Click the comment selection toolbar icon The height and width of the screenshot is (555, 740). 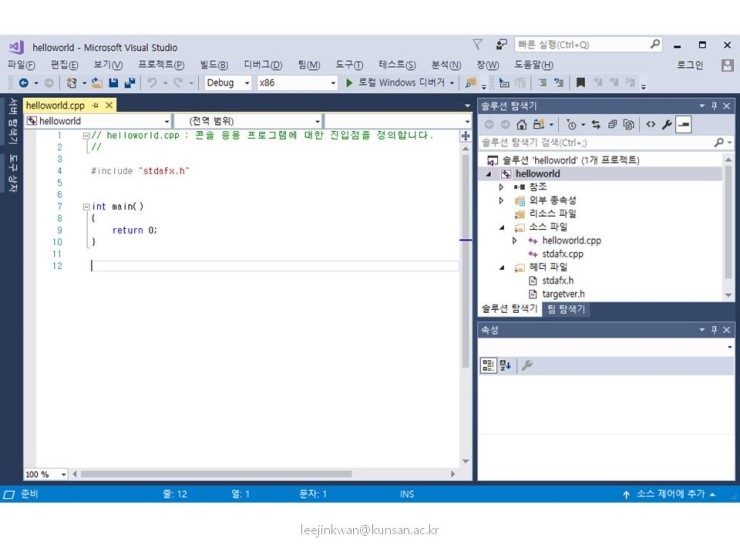click(x=543, y=83)
